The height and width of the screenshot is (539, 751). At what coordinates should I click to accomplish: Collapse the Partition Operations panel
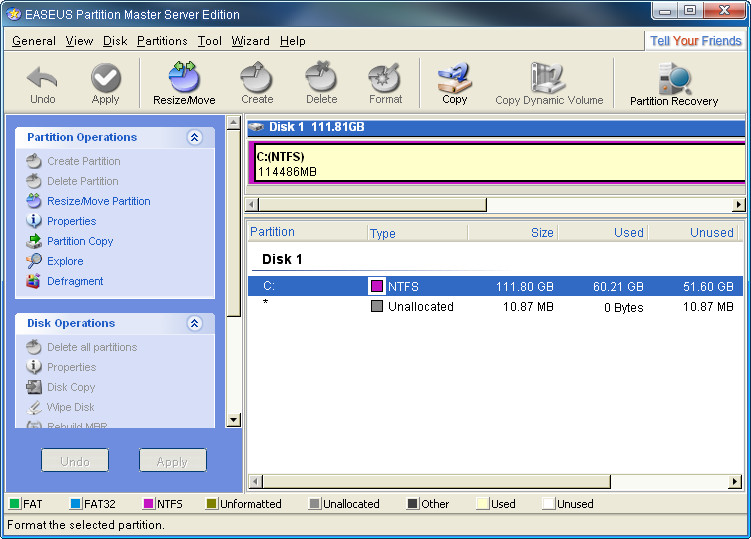click(x=195, y=137)
